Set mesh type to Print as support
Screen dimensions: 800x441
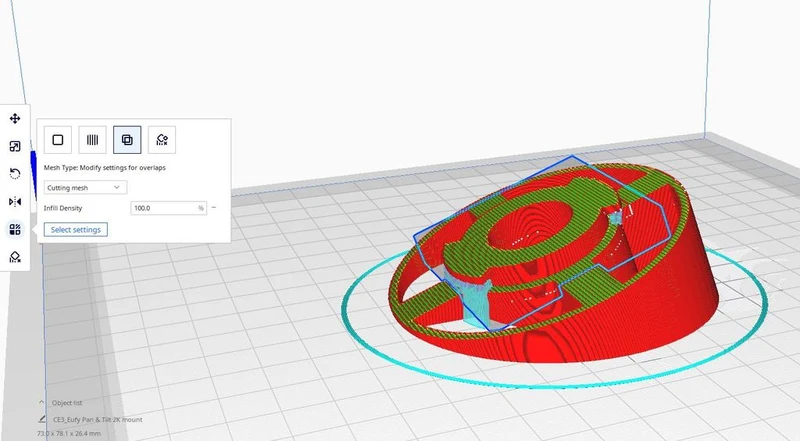[92, 140]
